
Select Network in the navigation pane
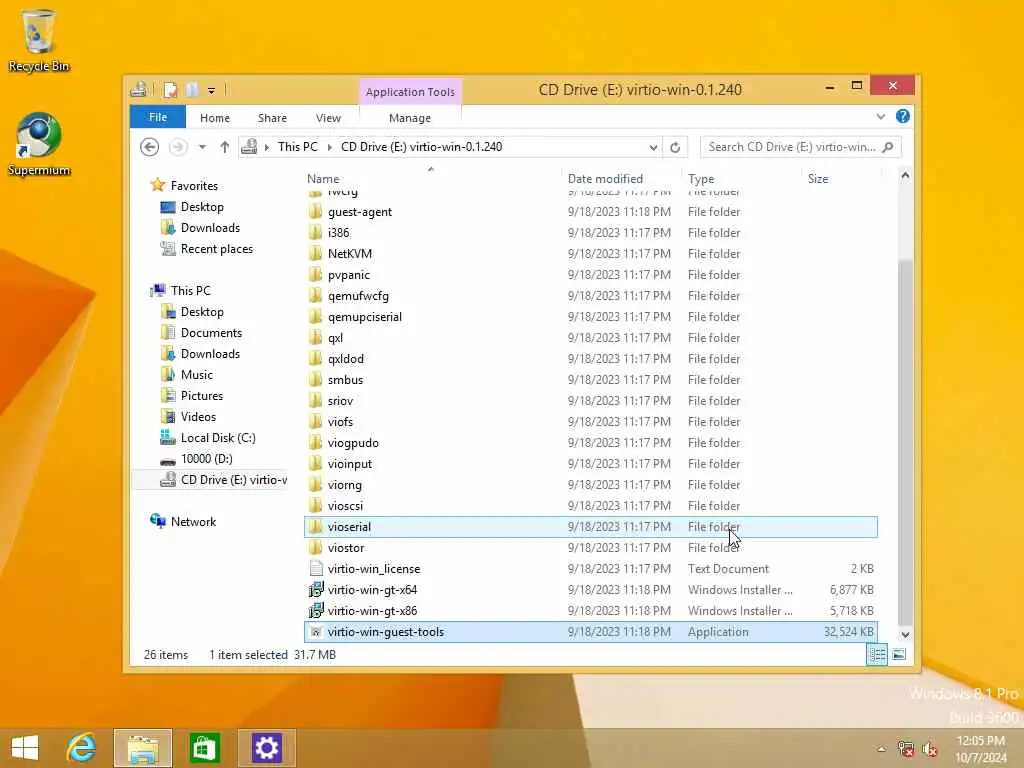point(193,522)
